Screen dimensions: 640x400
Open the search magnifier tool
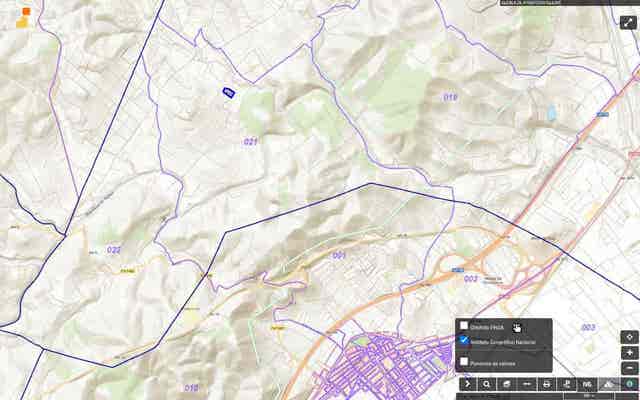click(487, 384)
